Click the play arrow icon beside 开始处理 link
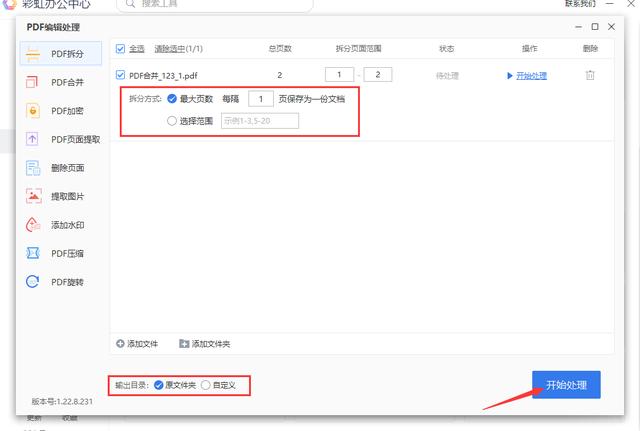This screenshot has width=640, height=431. point(509,76)
